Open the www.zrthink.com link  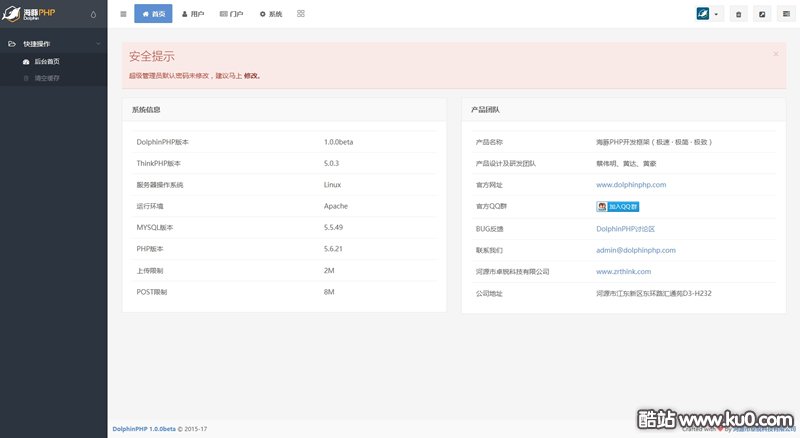pyautogui.click(x=623, y=272)
